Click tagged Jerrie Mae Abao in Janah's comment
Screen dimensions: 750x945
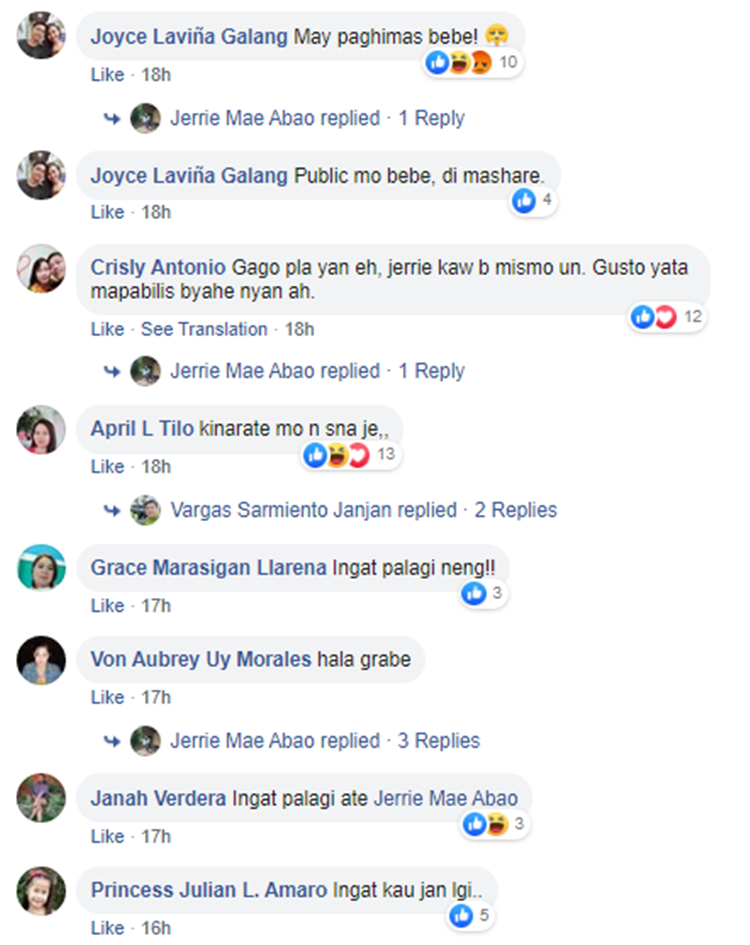click(x=446, y=799)
